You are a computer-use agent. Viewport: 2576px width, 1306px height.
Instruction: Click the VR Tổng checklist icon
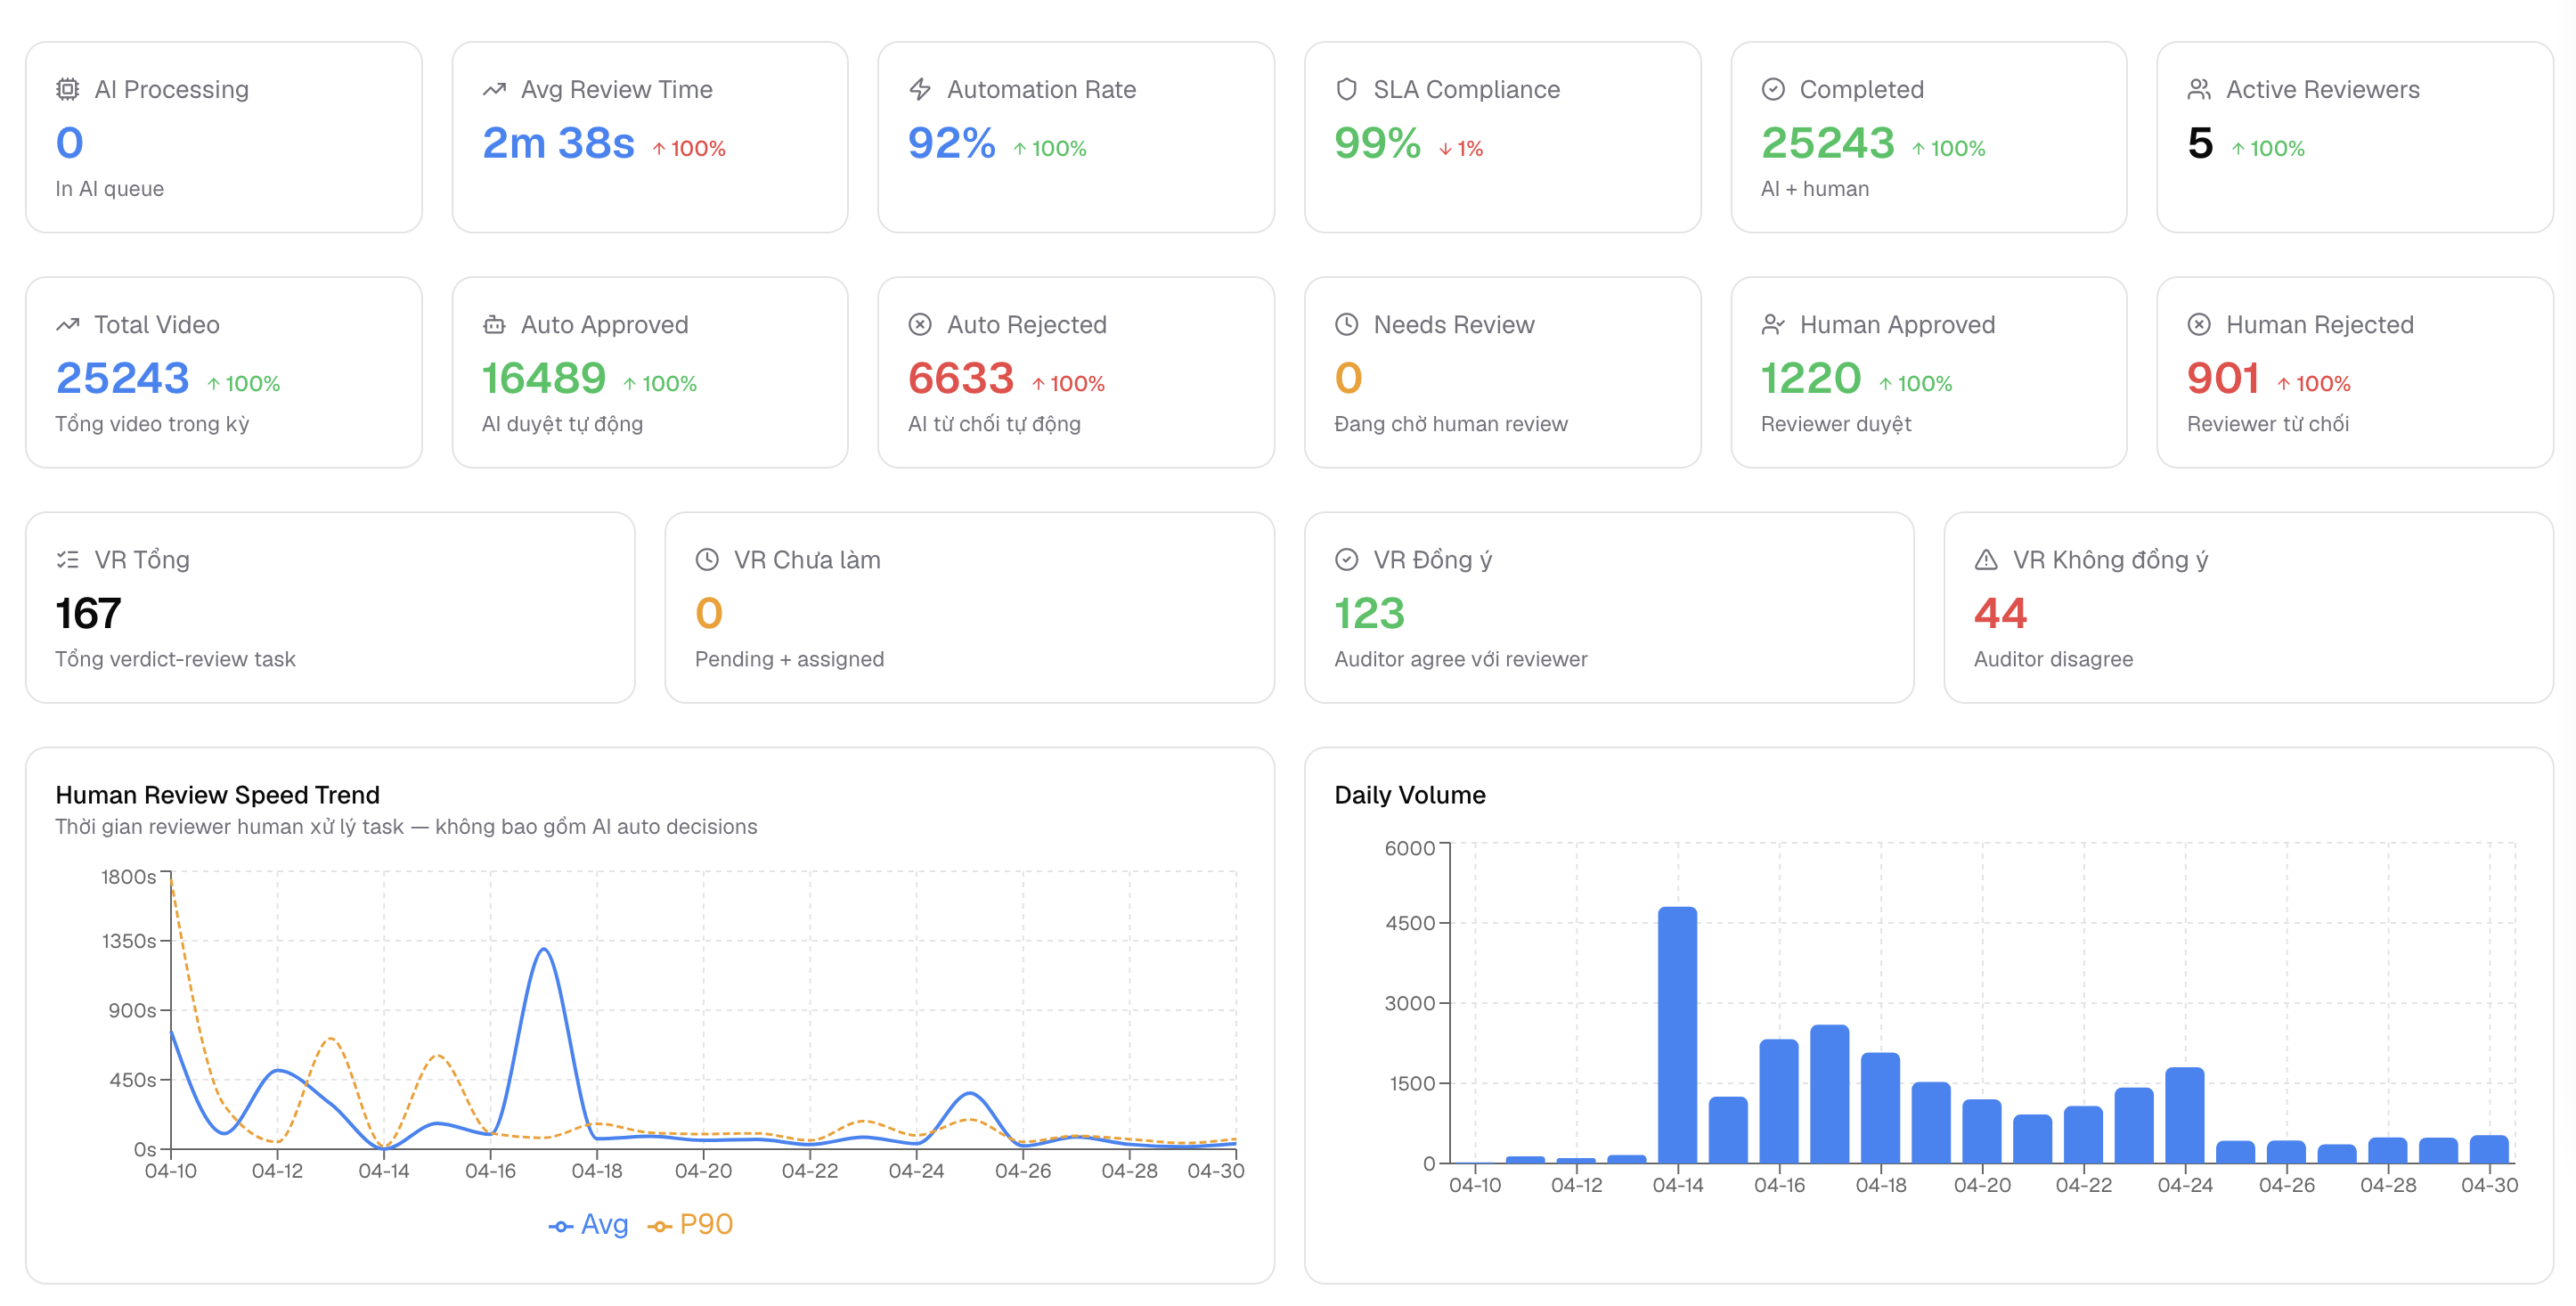pos(67,559)
